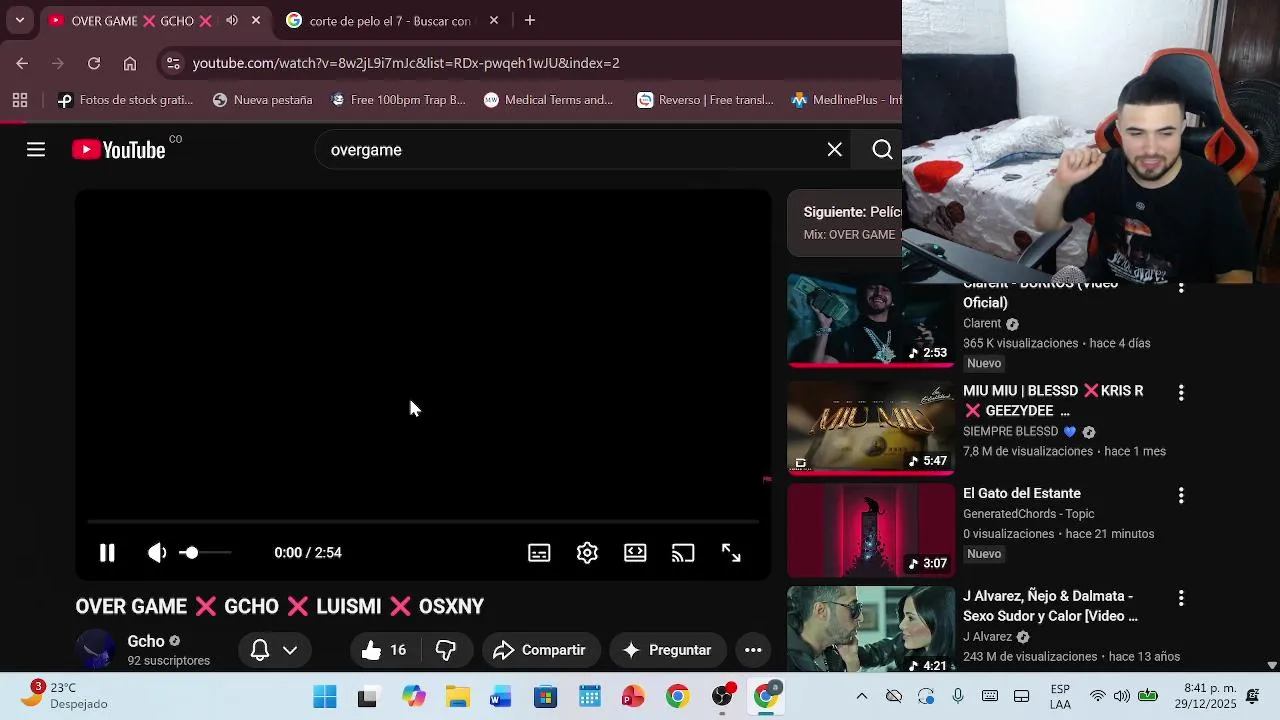Go back in the browser
Screen dimensions: 1280x720
pos(22,63)
